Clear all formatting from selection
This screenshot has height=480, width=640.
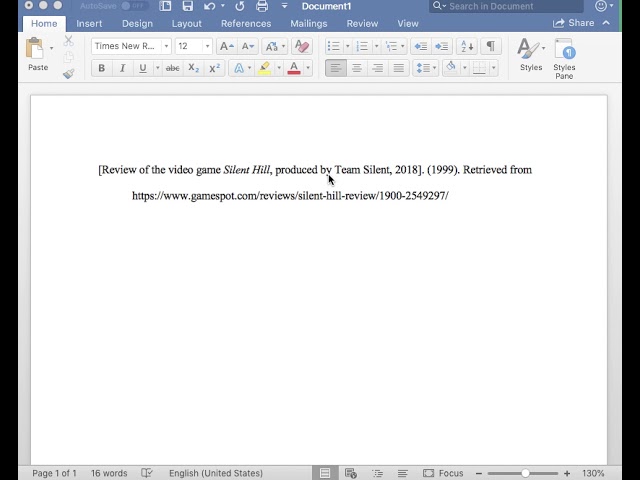302,46
